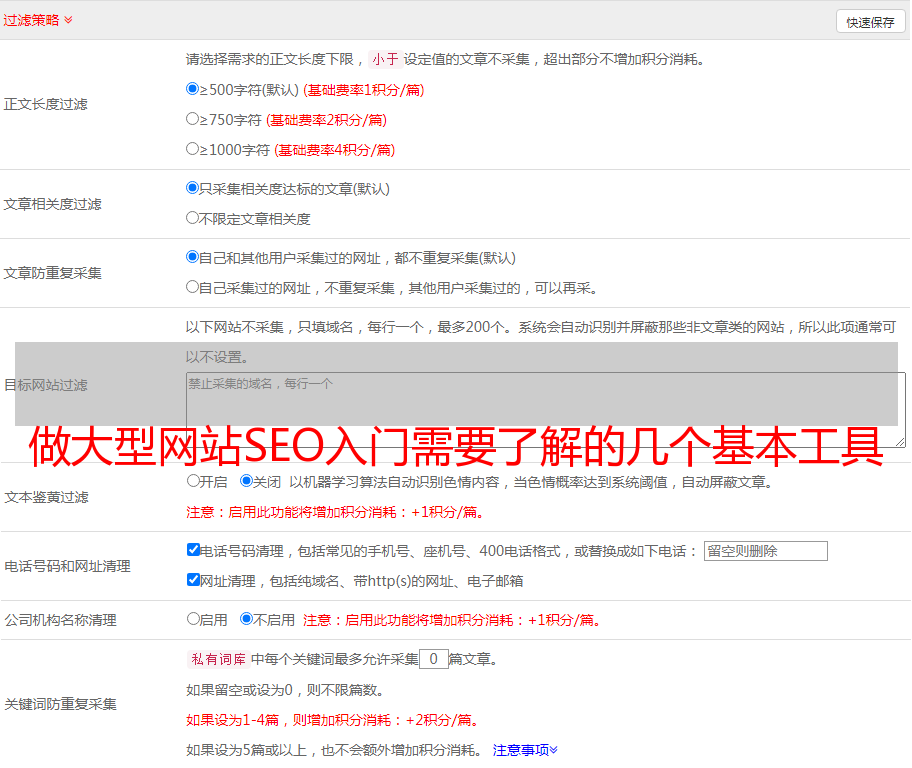Toggle the 网址清理 checkbox
This screenshot has height=768, width=912.
pyautogui.click(x=193, y=580)
